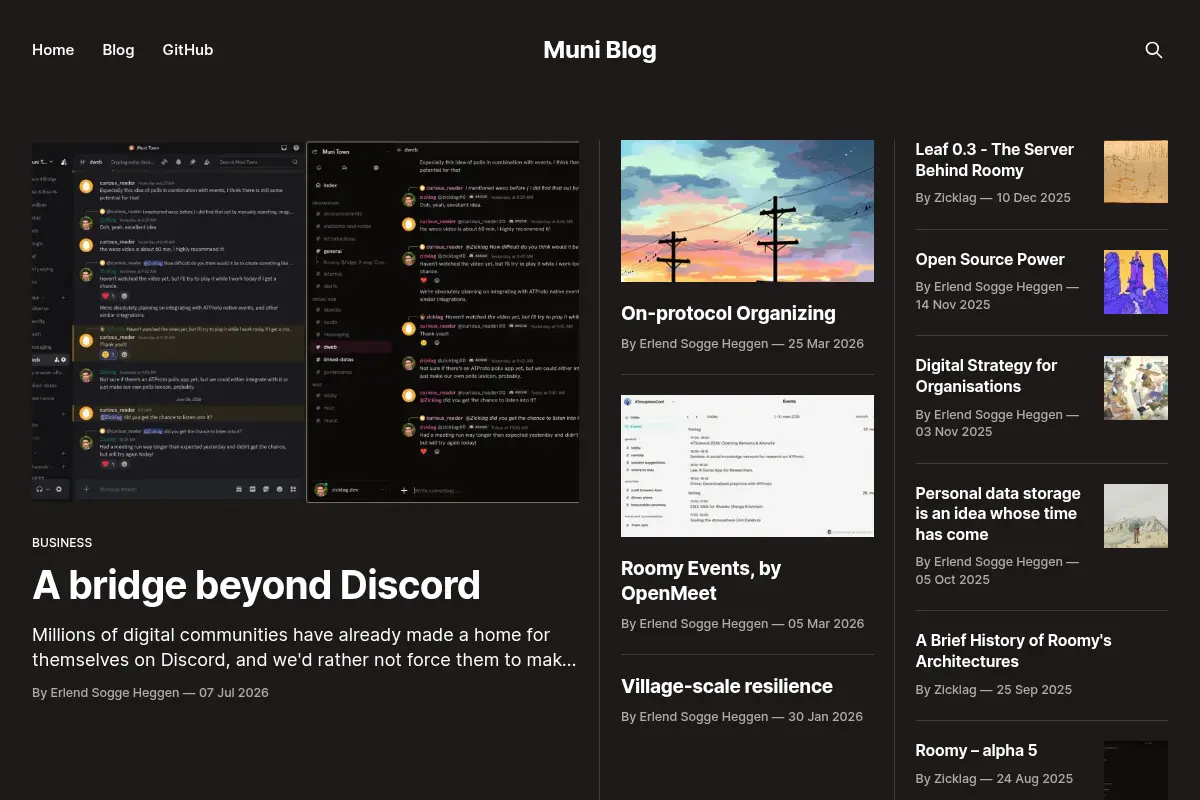The width and height of the screenshot is (1200, 800).
Task: Click byline dated 03 Nov 2025
Action: point(997,423)
